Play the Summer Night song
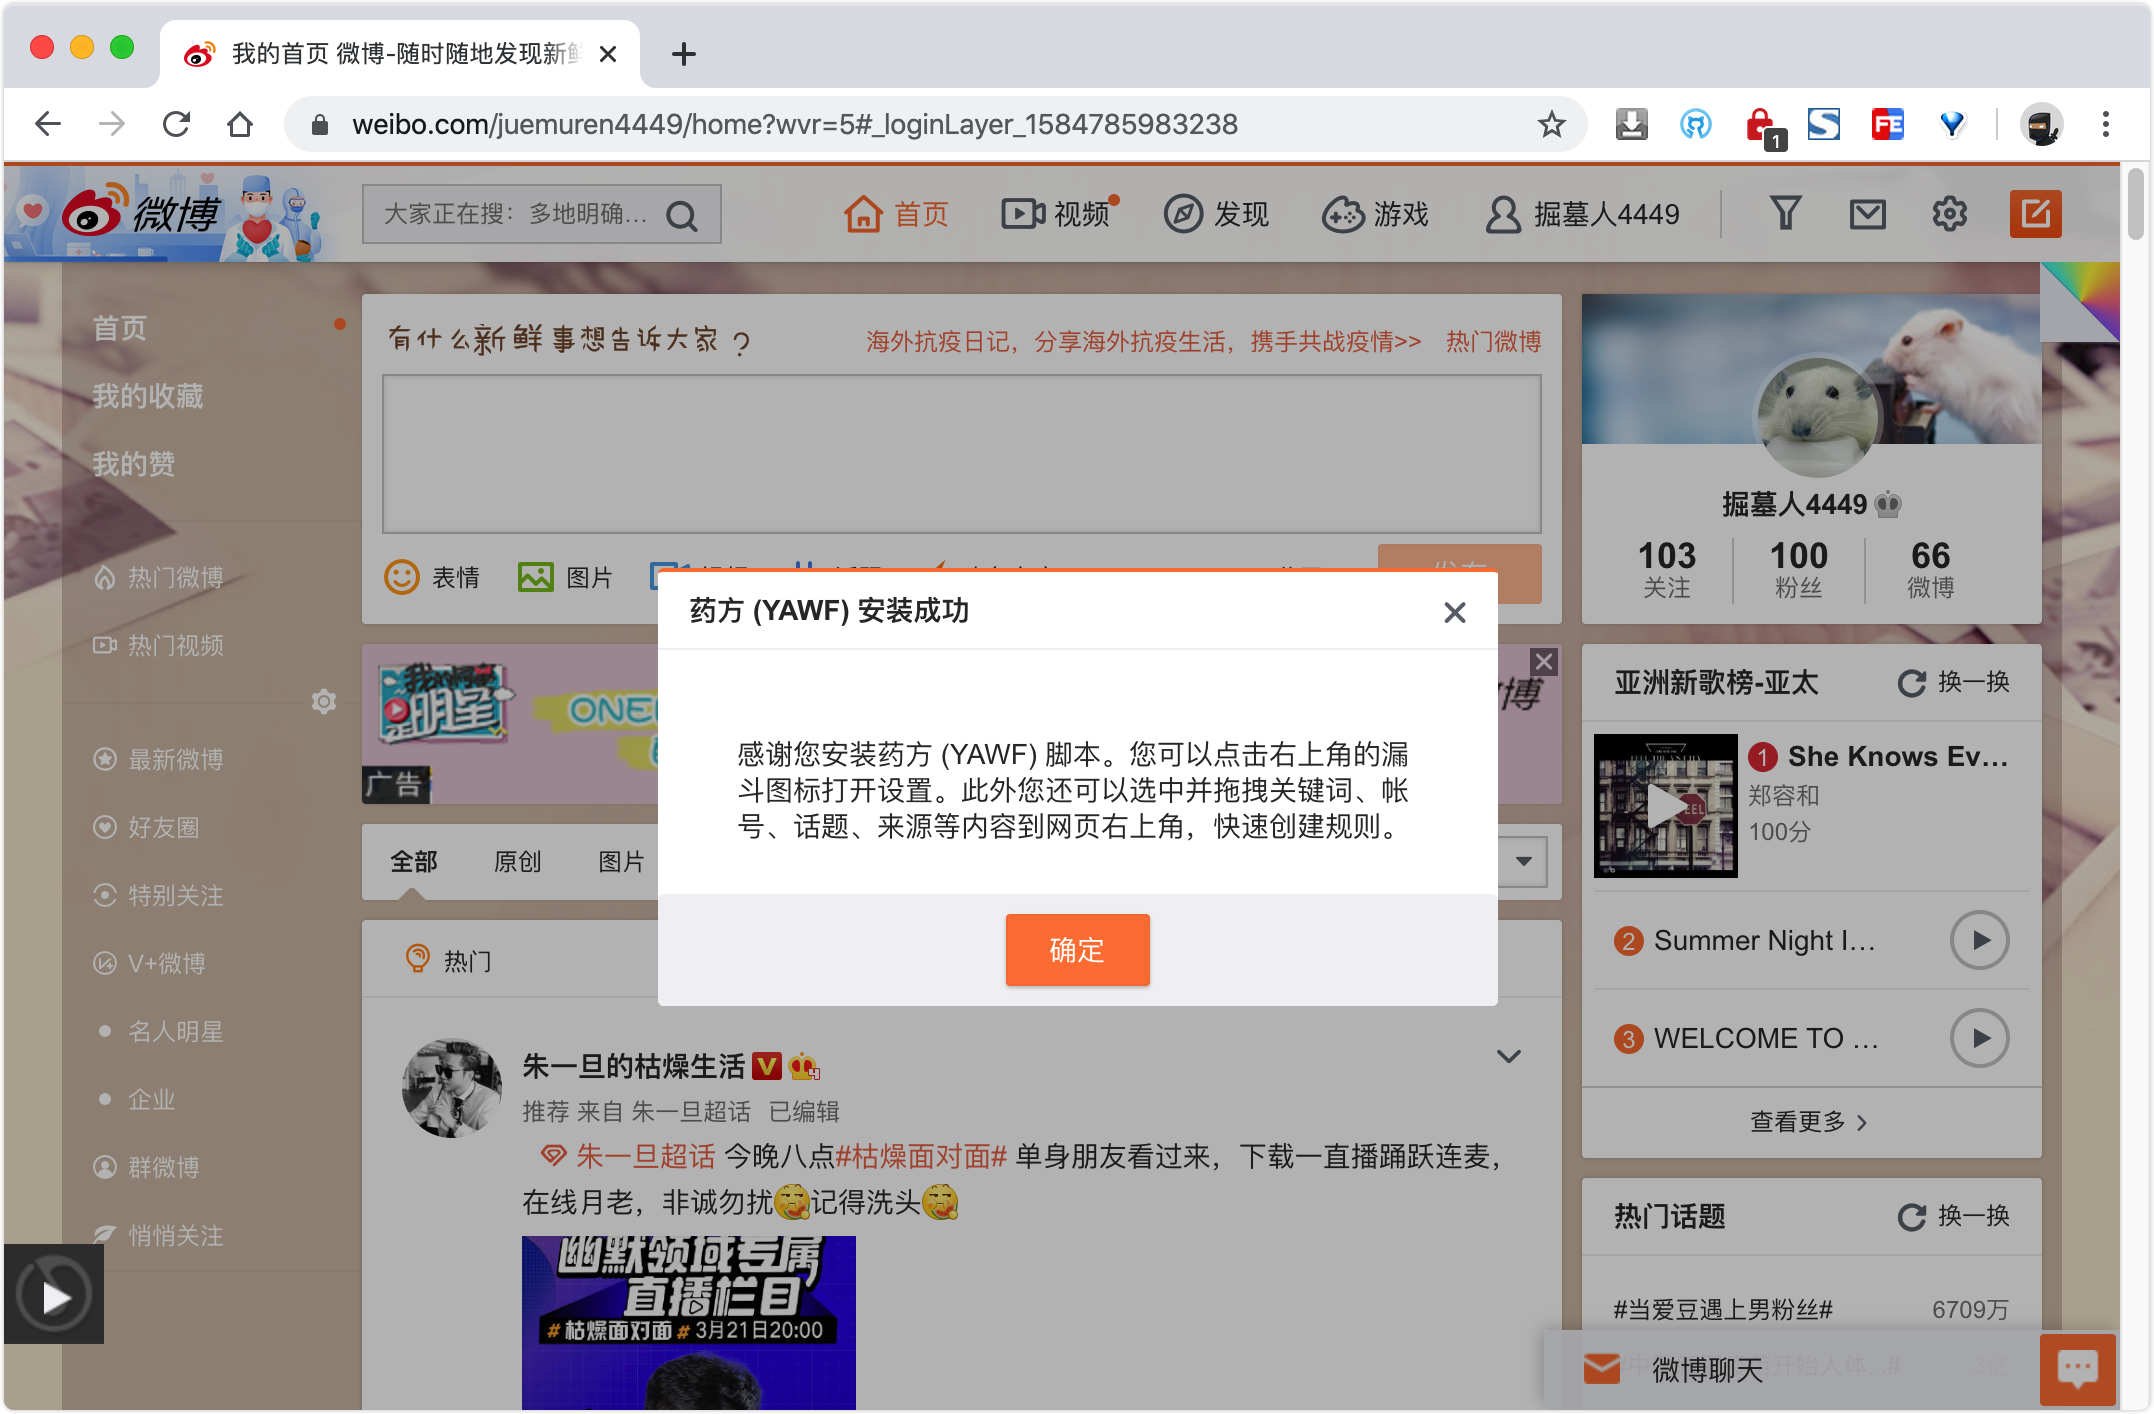 click(1979, 940)
